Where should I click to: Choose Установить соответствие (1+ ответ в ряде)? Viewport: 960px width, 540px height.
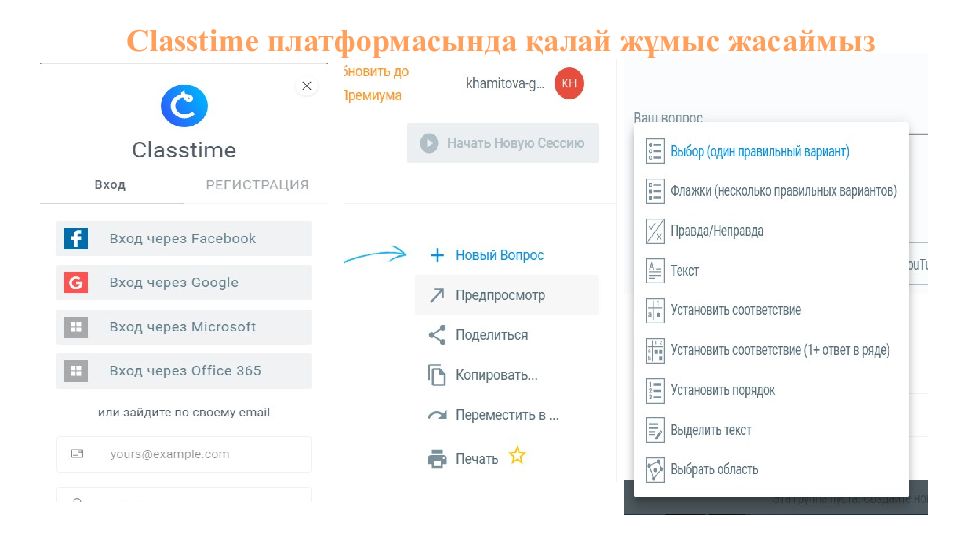(779, 350)
